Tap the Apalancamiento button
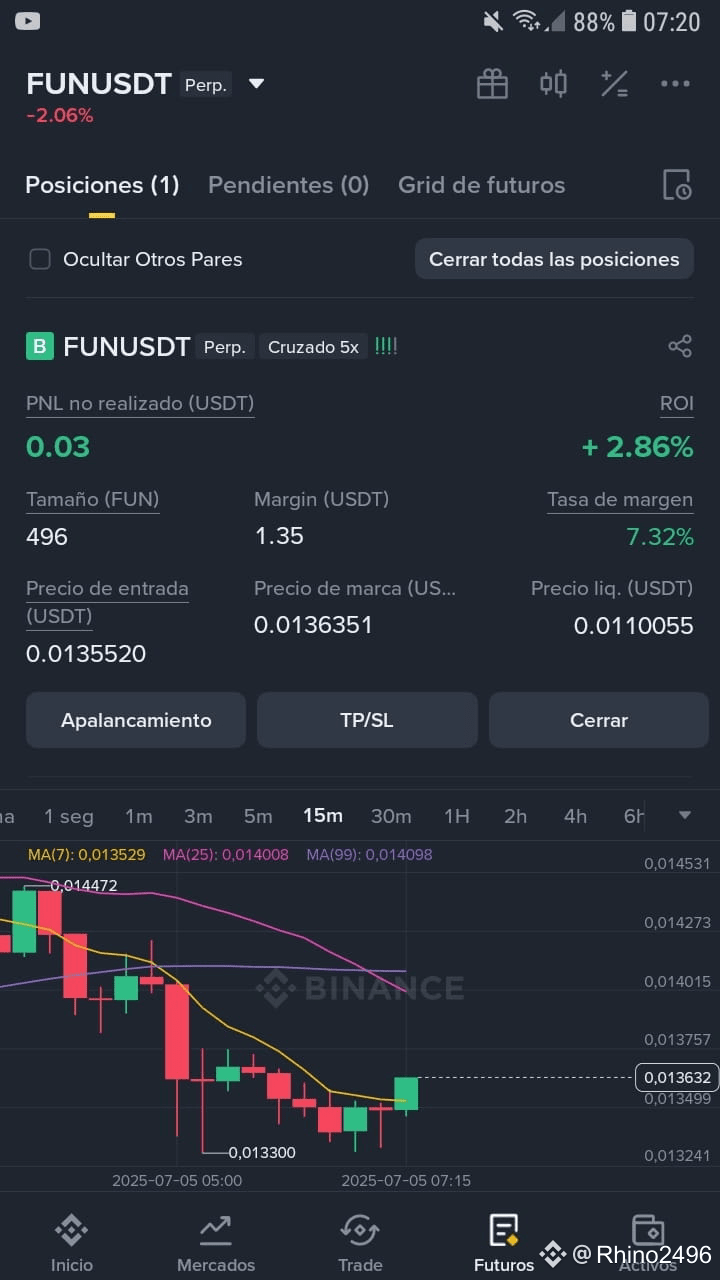This screenshot has height=1280, width=720. (136, 720)
